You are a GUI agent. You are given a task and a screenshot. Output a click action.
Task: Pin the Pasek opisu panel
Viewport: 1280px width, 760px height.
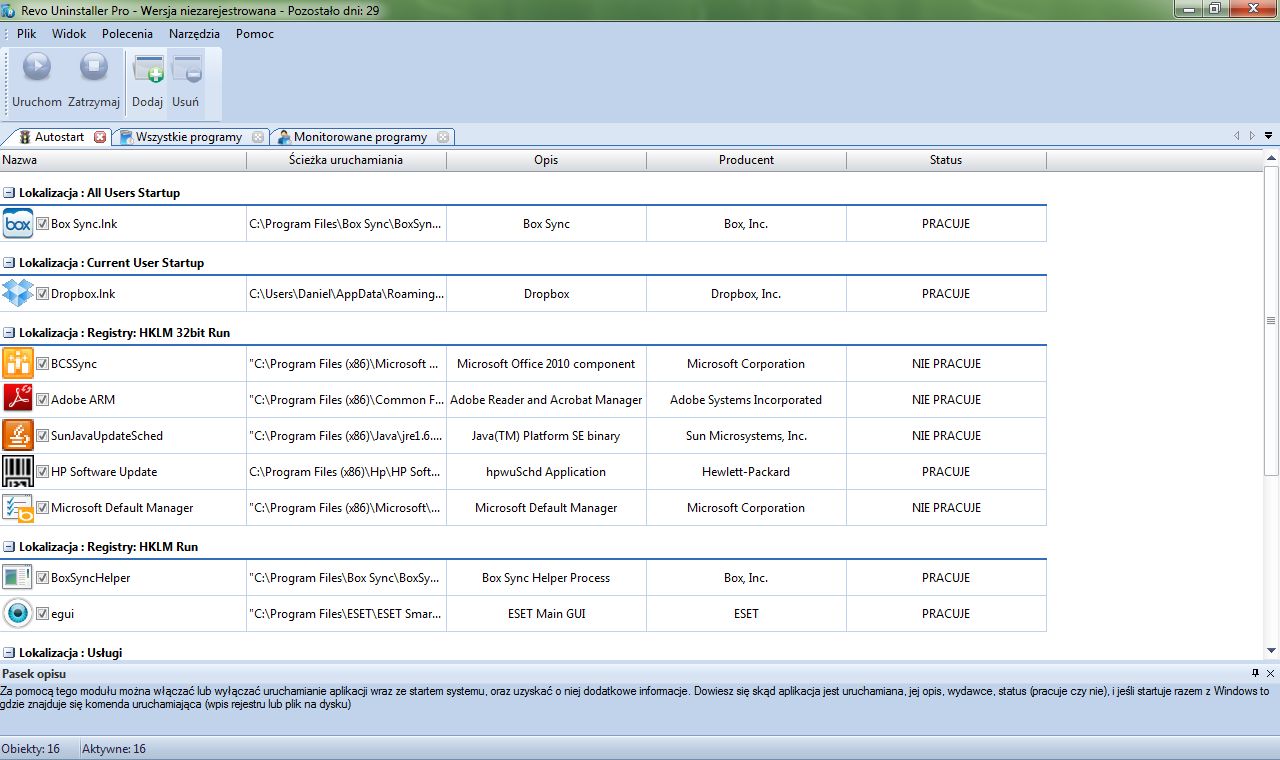point(1255,674)
